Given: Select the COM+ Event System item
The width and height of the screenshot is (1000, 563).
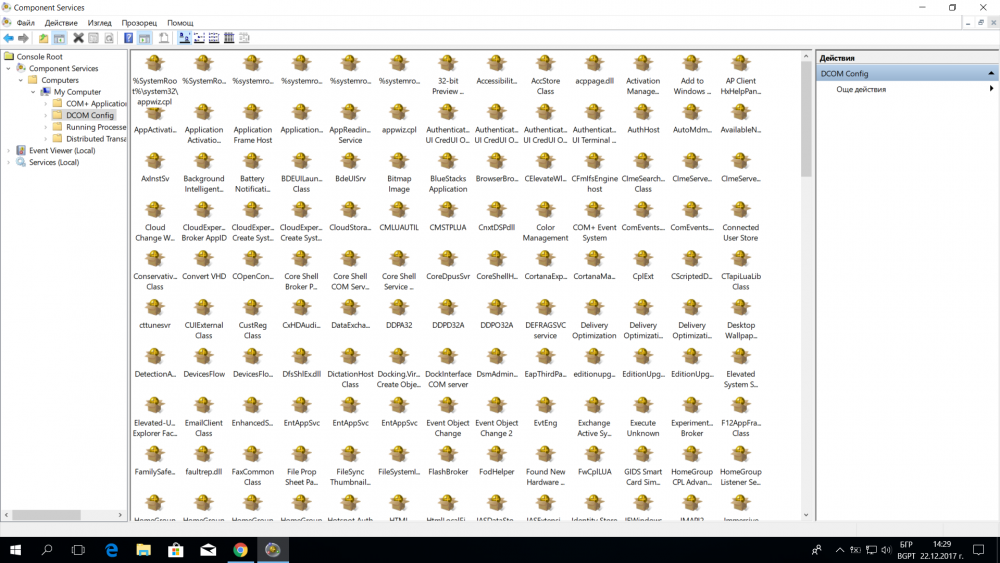Looking at the screenshot, I should [x=594, y=221].
